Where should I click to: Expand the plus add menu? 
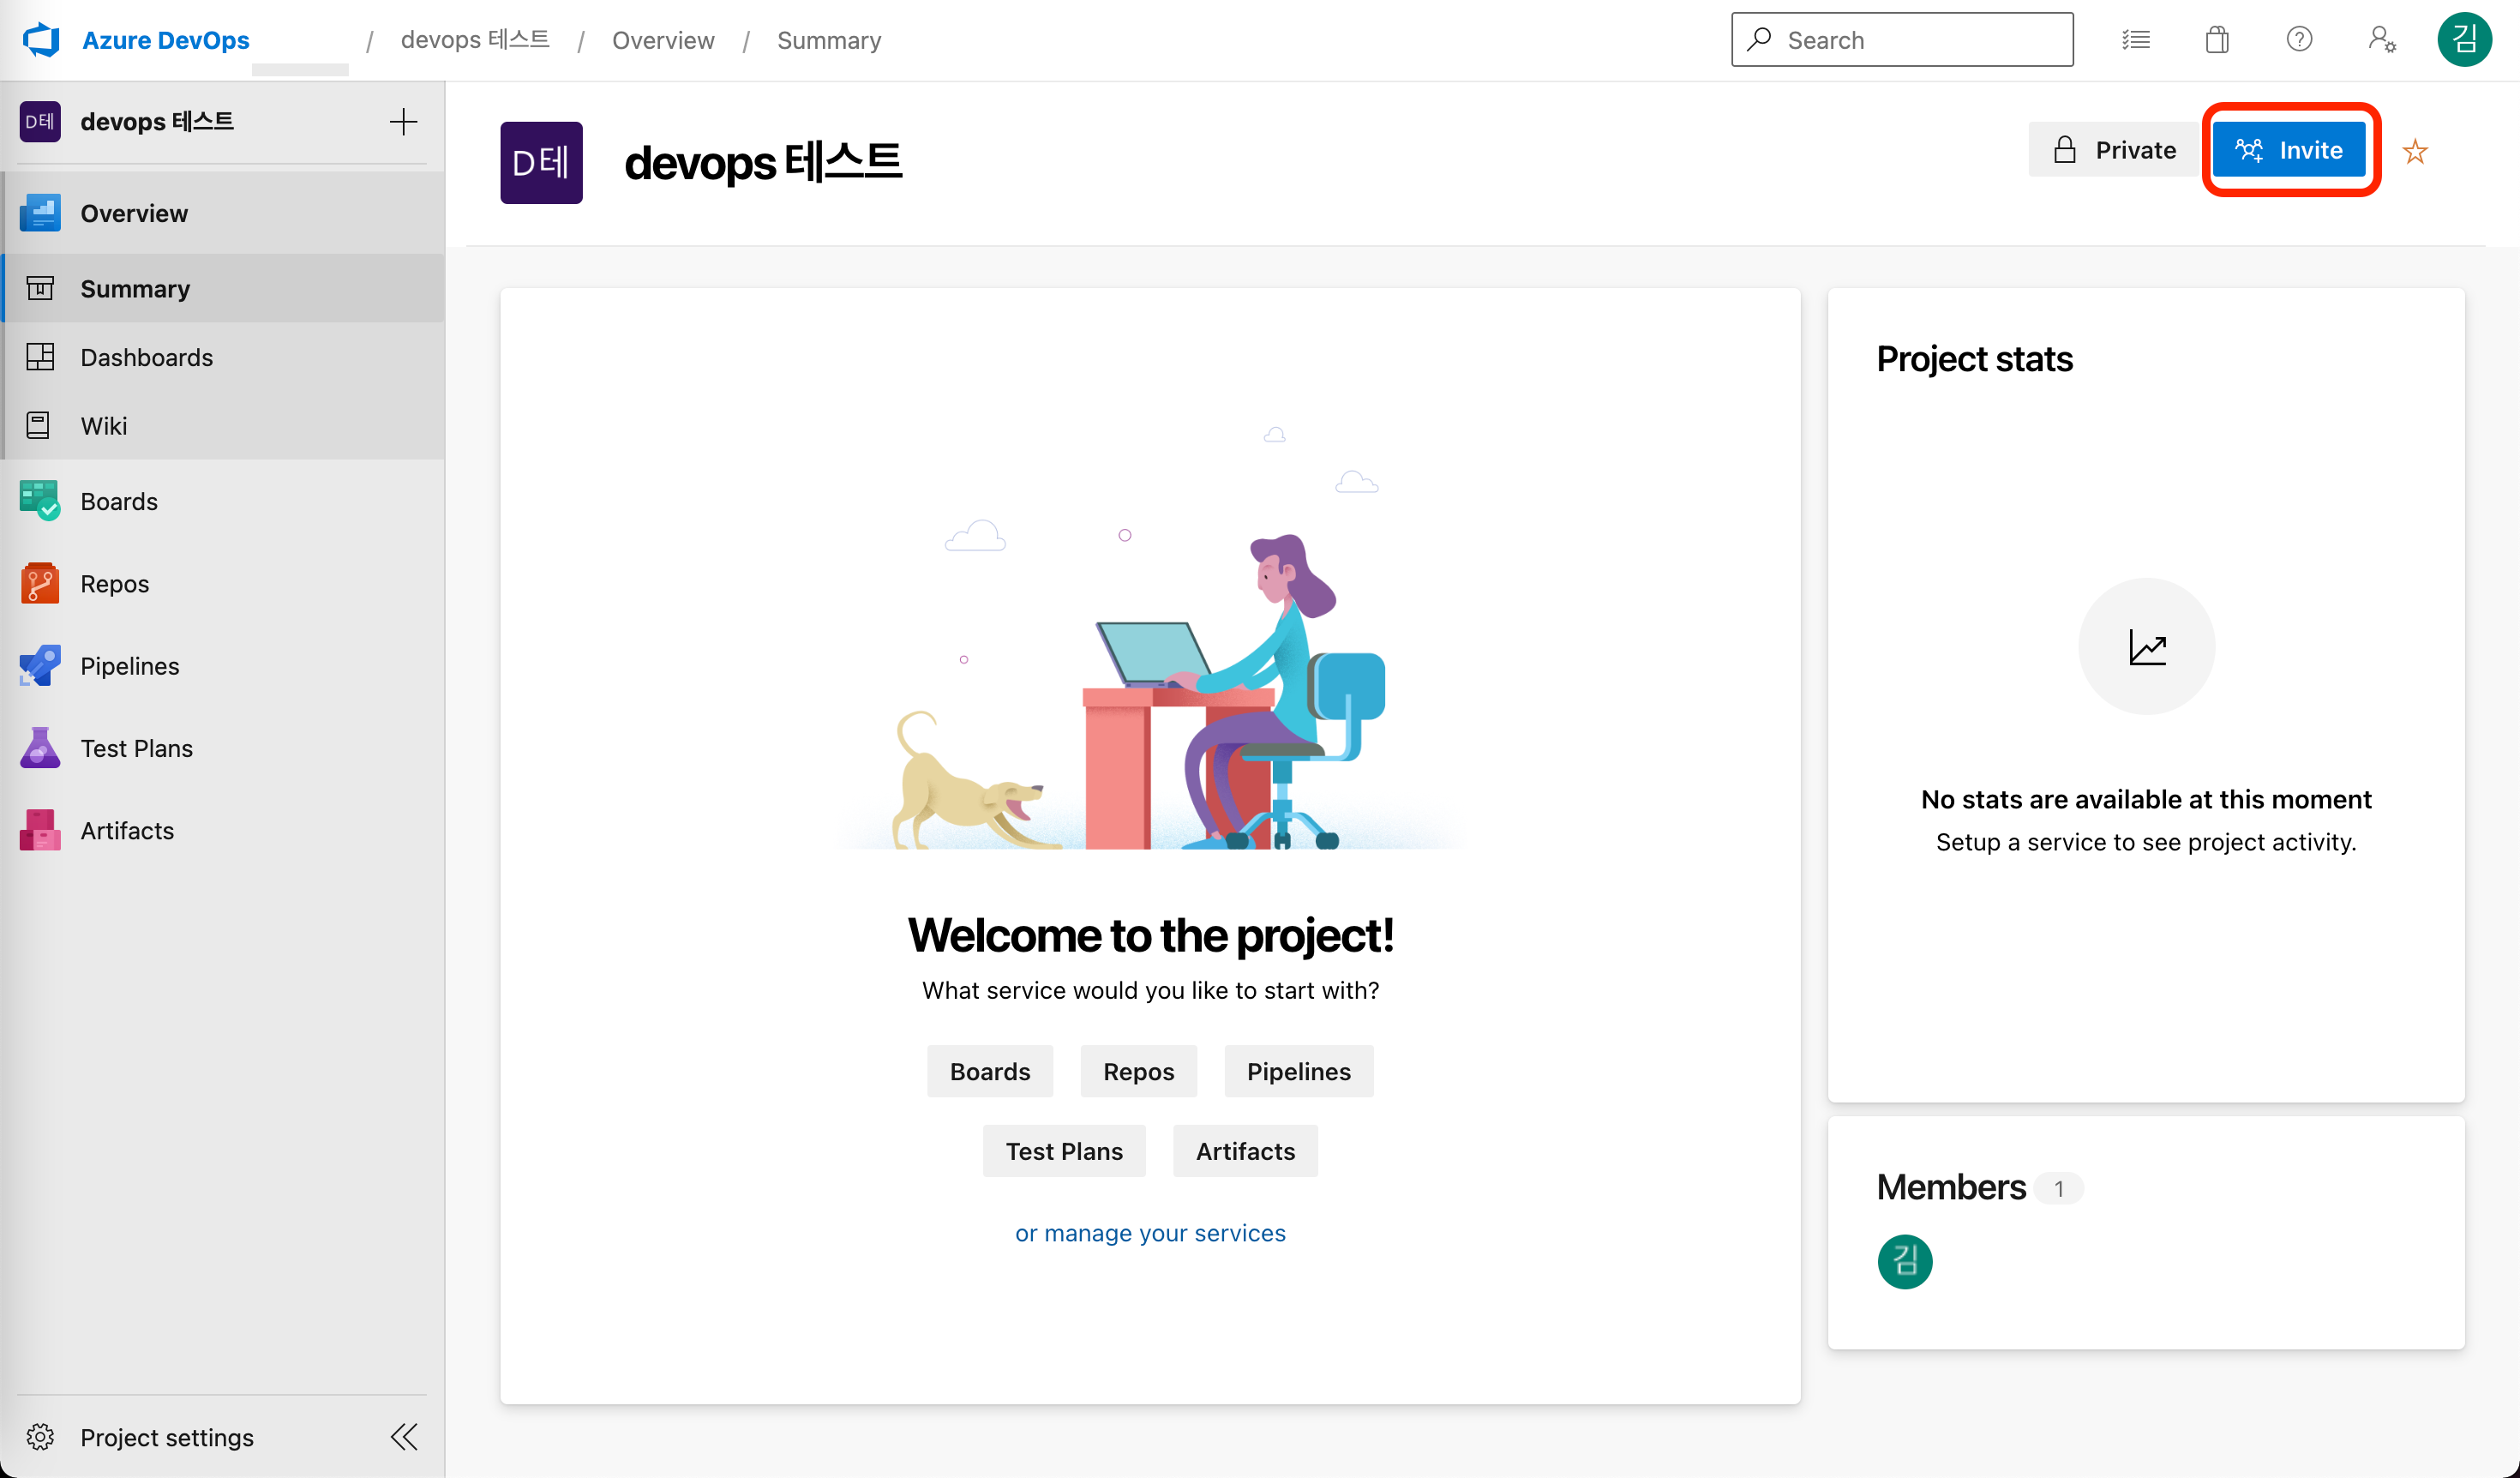tap(403, 122)
